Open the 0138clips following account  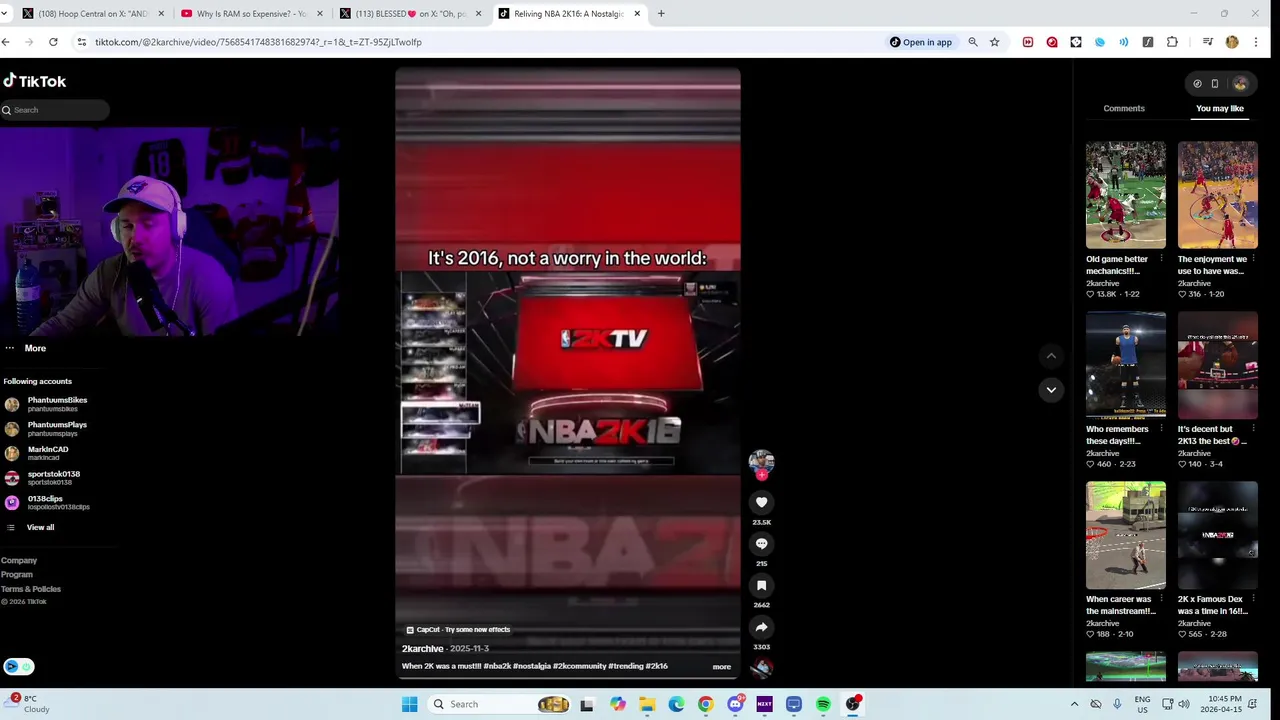[x=47, y=502]
